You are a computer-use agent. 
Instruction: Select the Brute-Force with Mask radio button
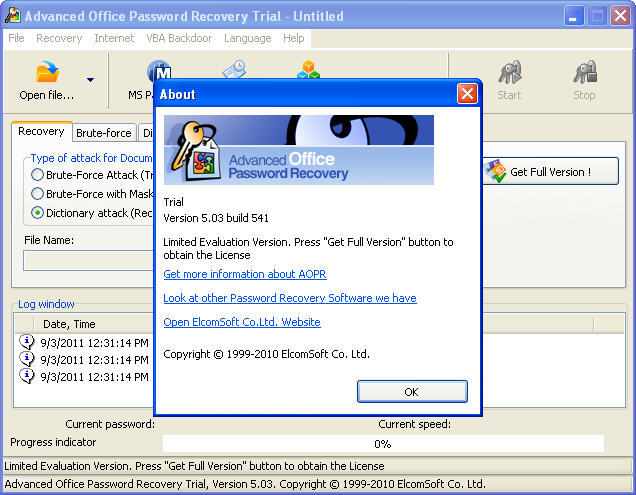37,194
